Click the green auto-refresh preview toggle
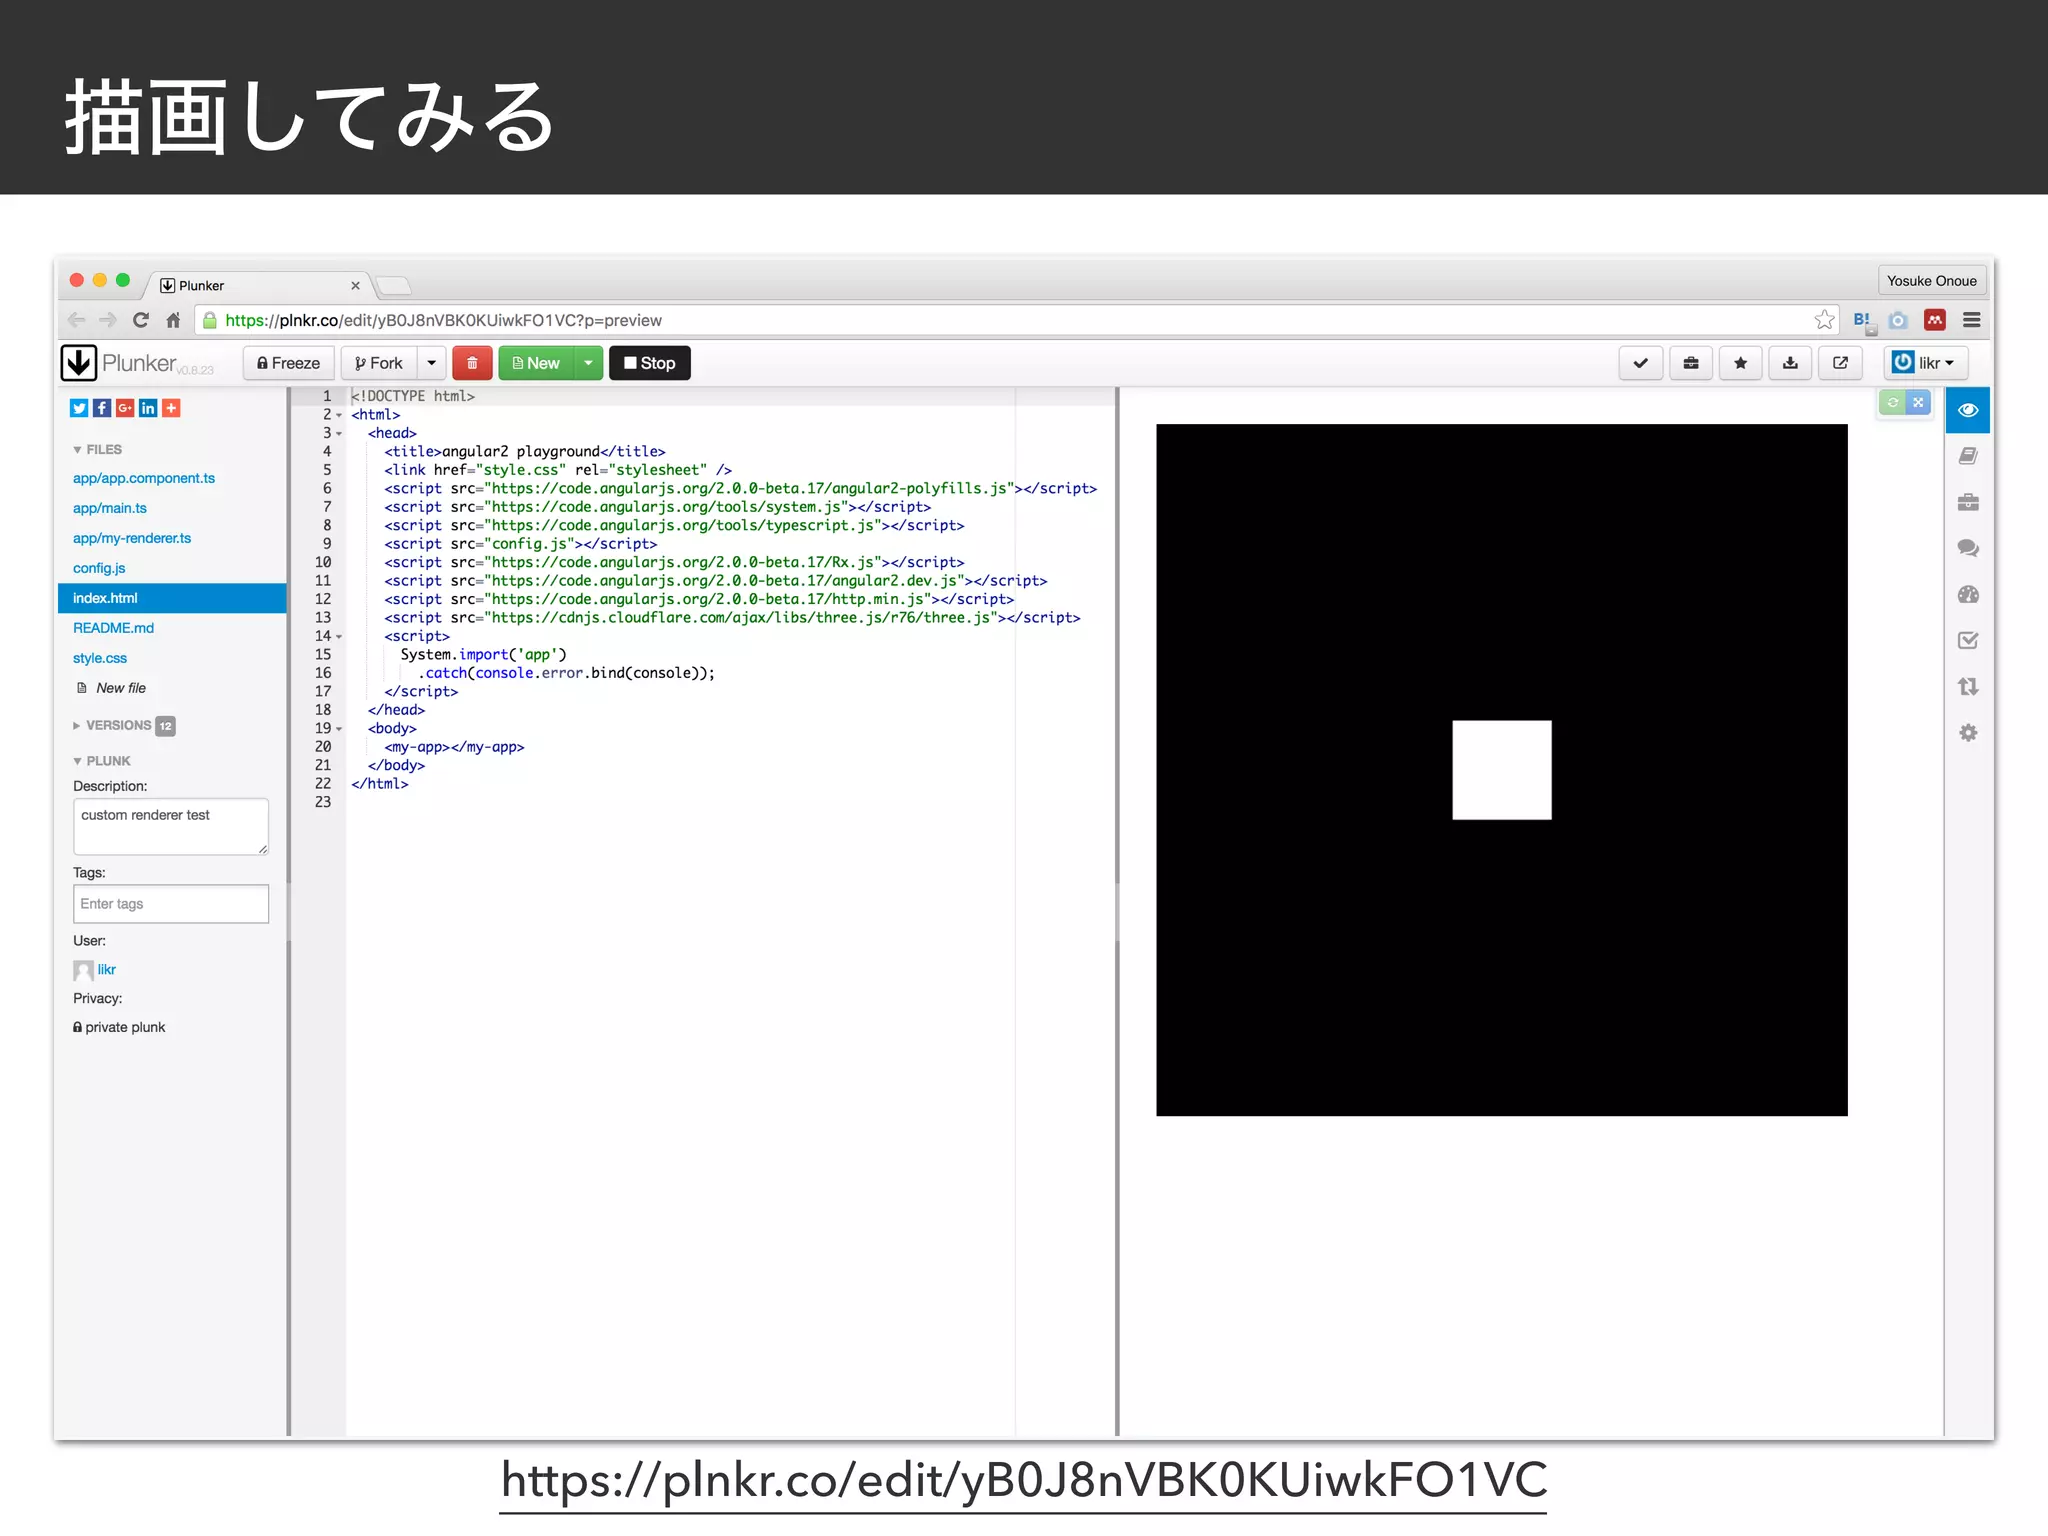Viewport: 2048px width, 1536px height. tap(1892, 403)
